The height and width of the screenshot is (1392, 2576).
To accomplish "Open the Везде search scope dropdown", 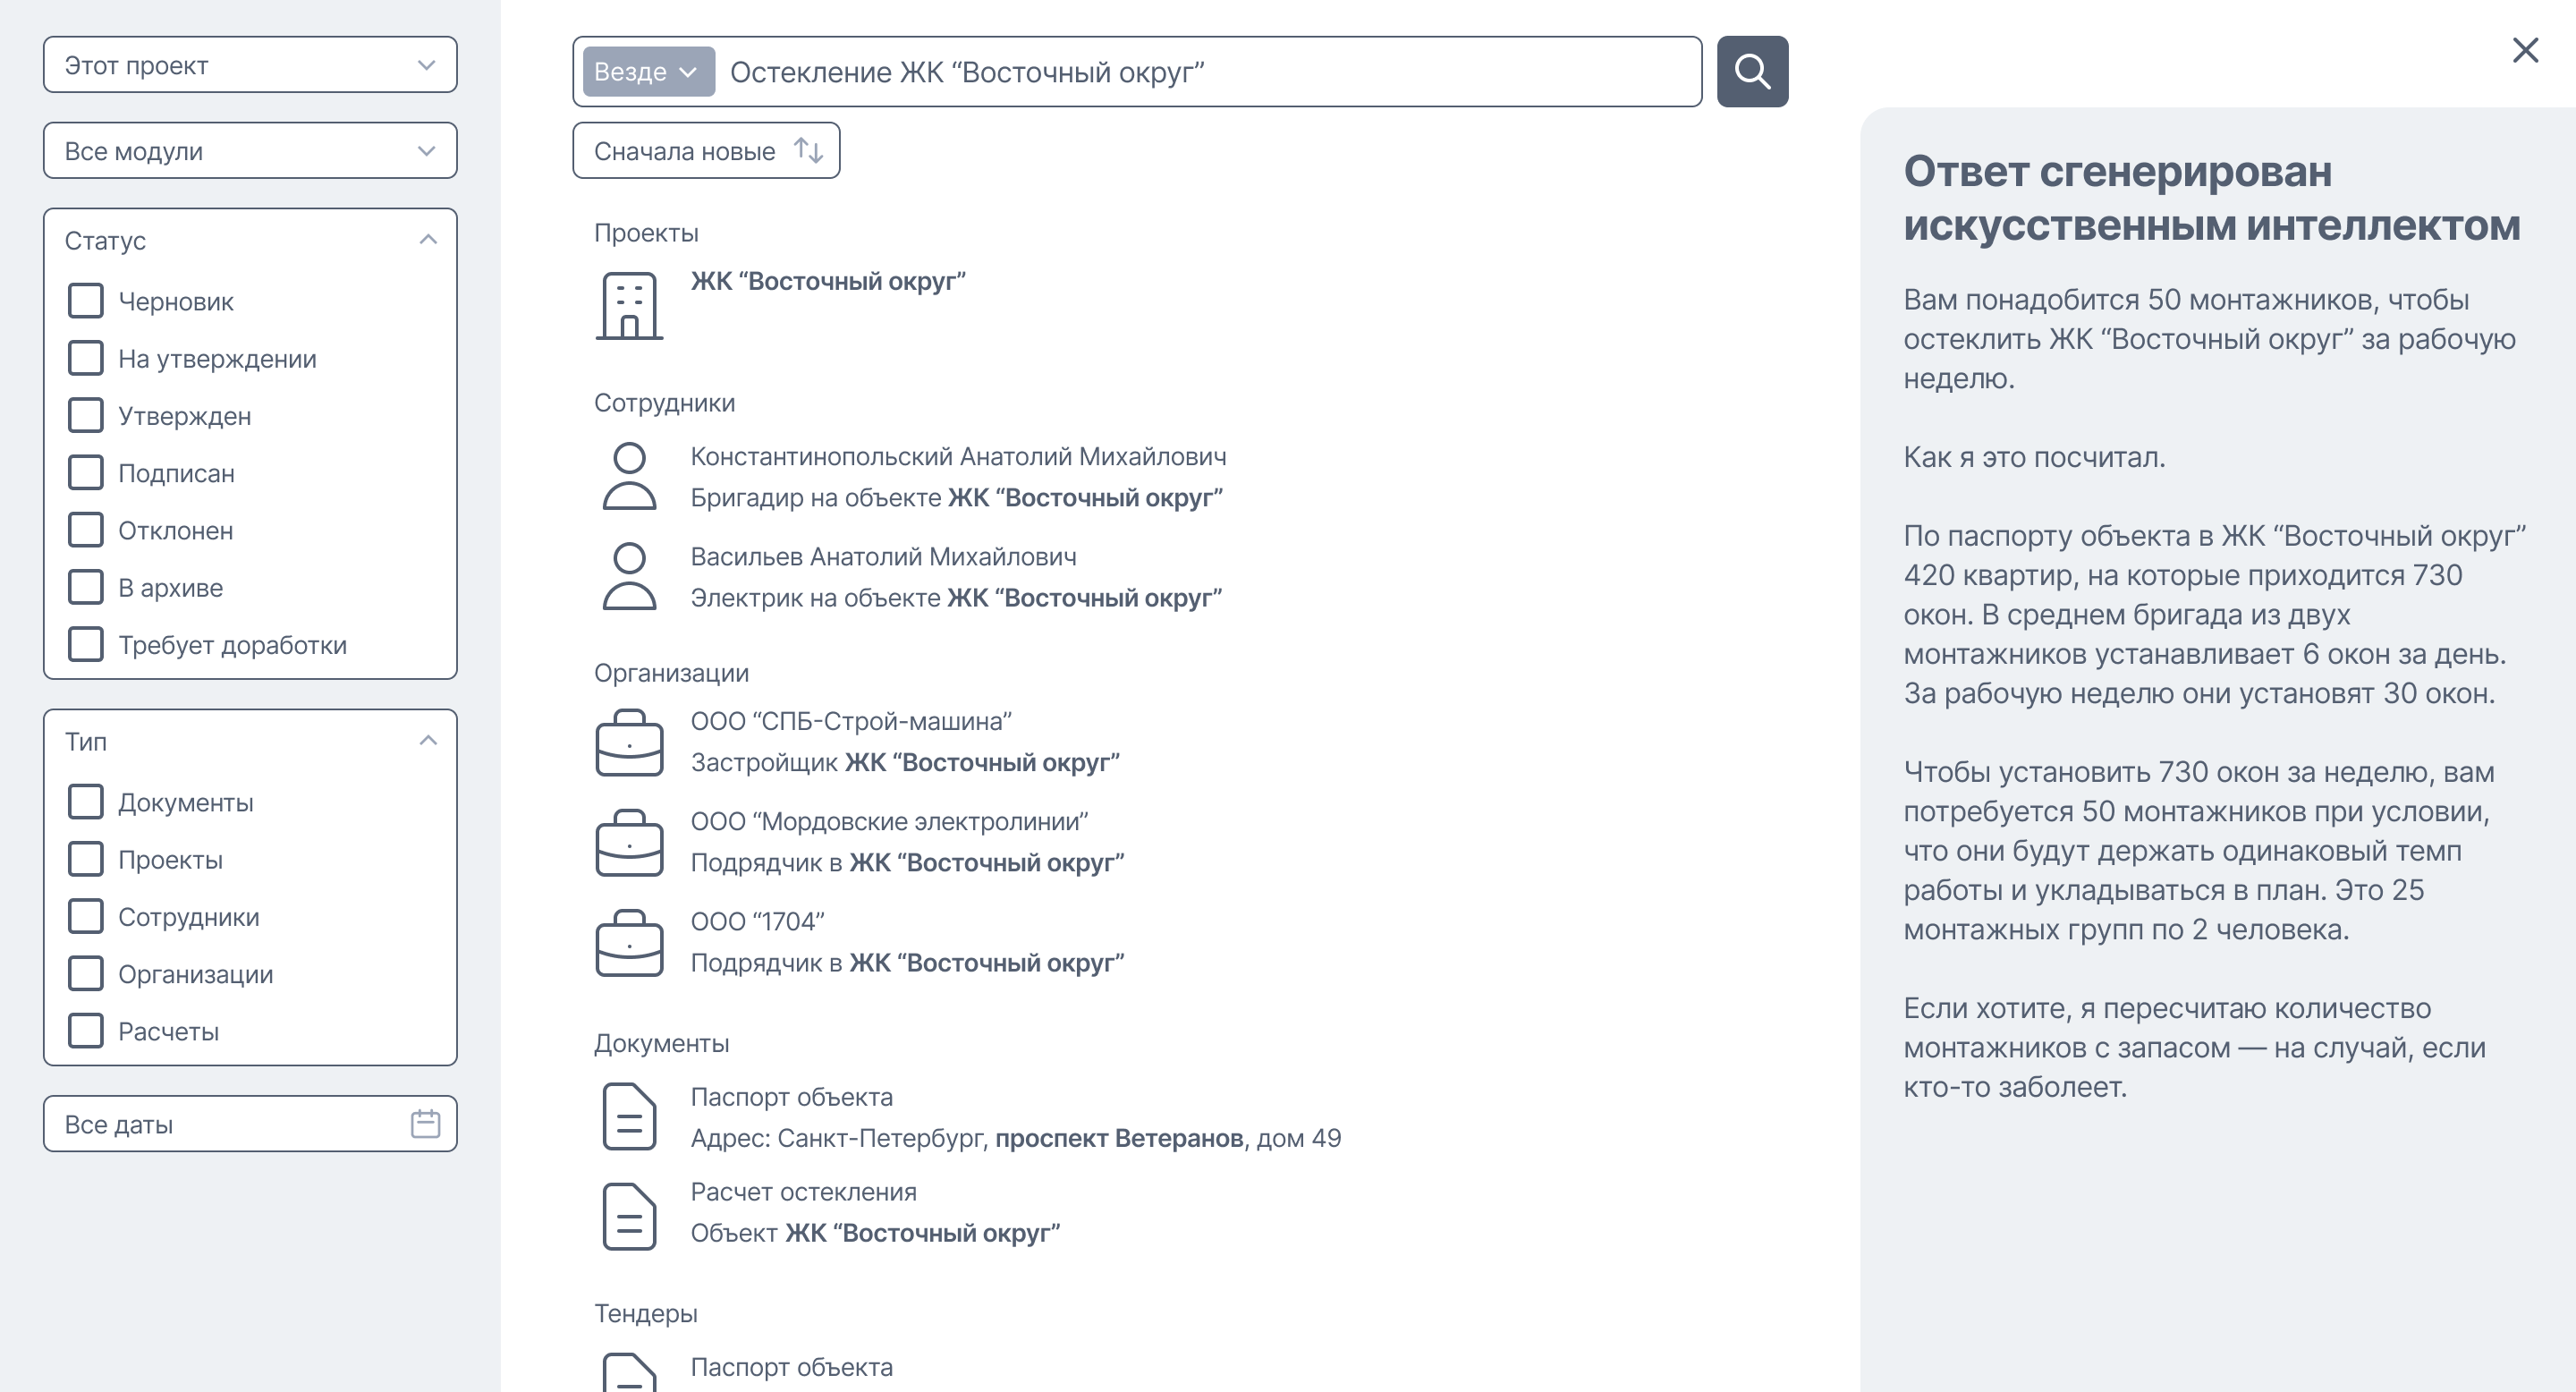I will coord(647,72).
